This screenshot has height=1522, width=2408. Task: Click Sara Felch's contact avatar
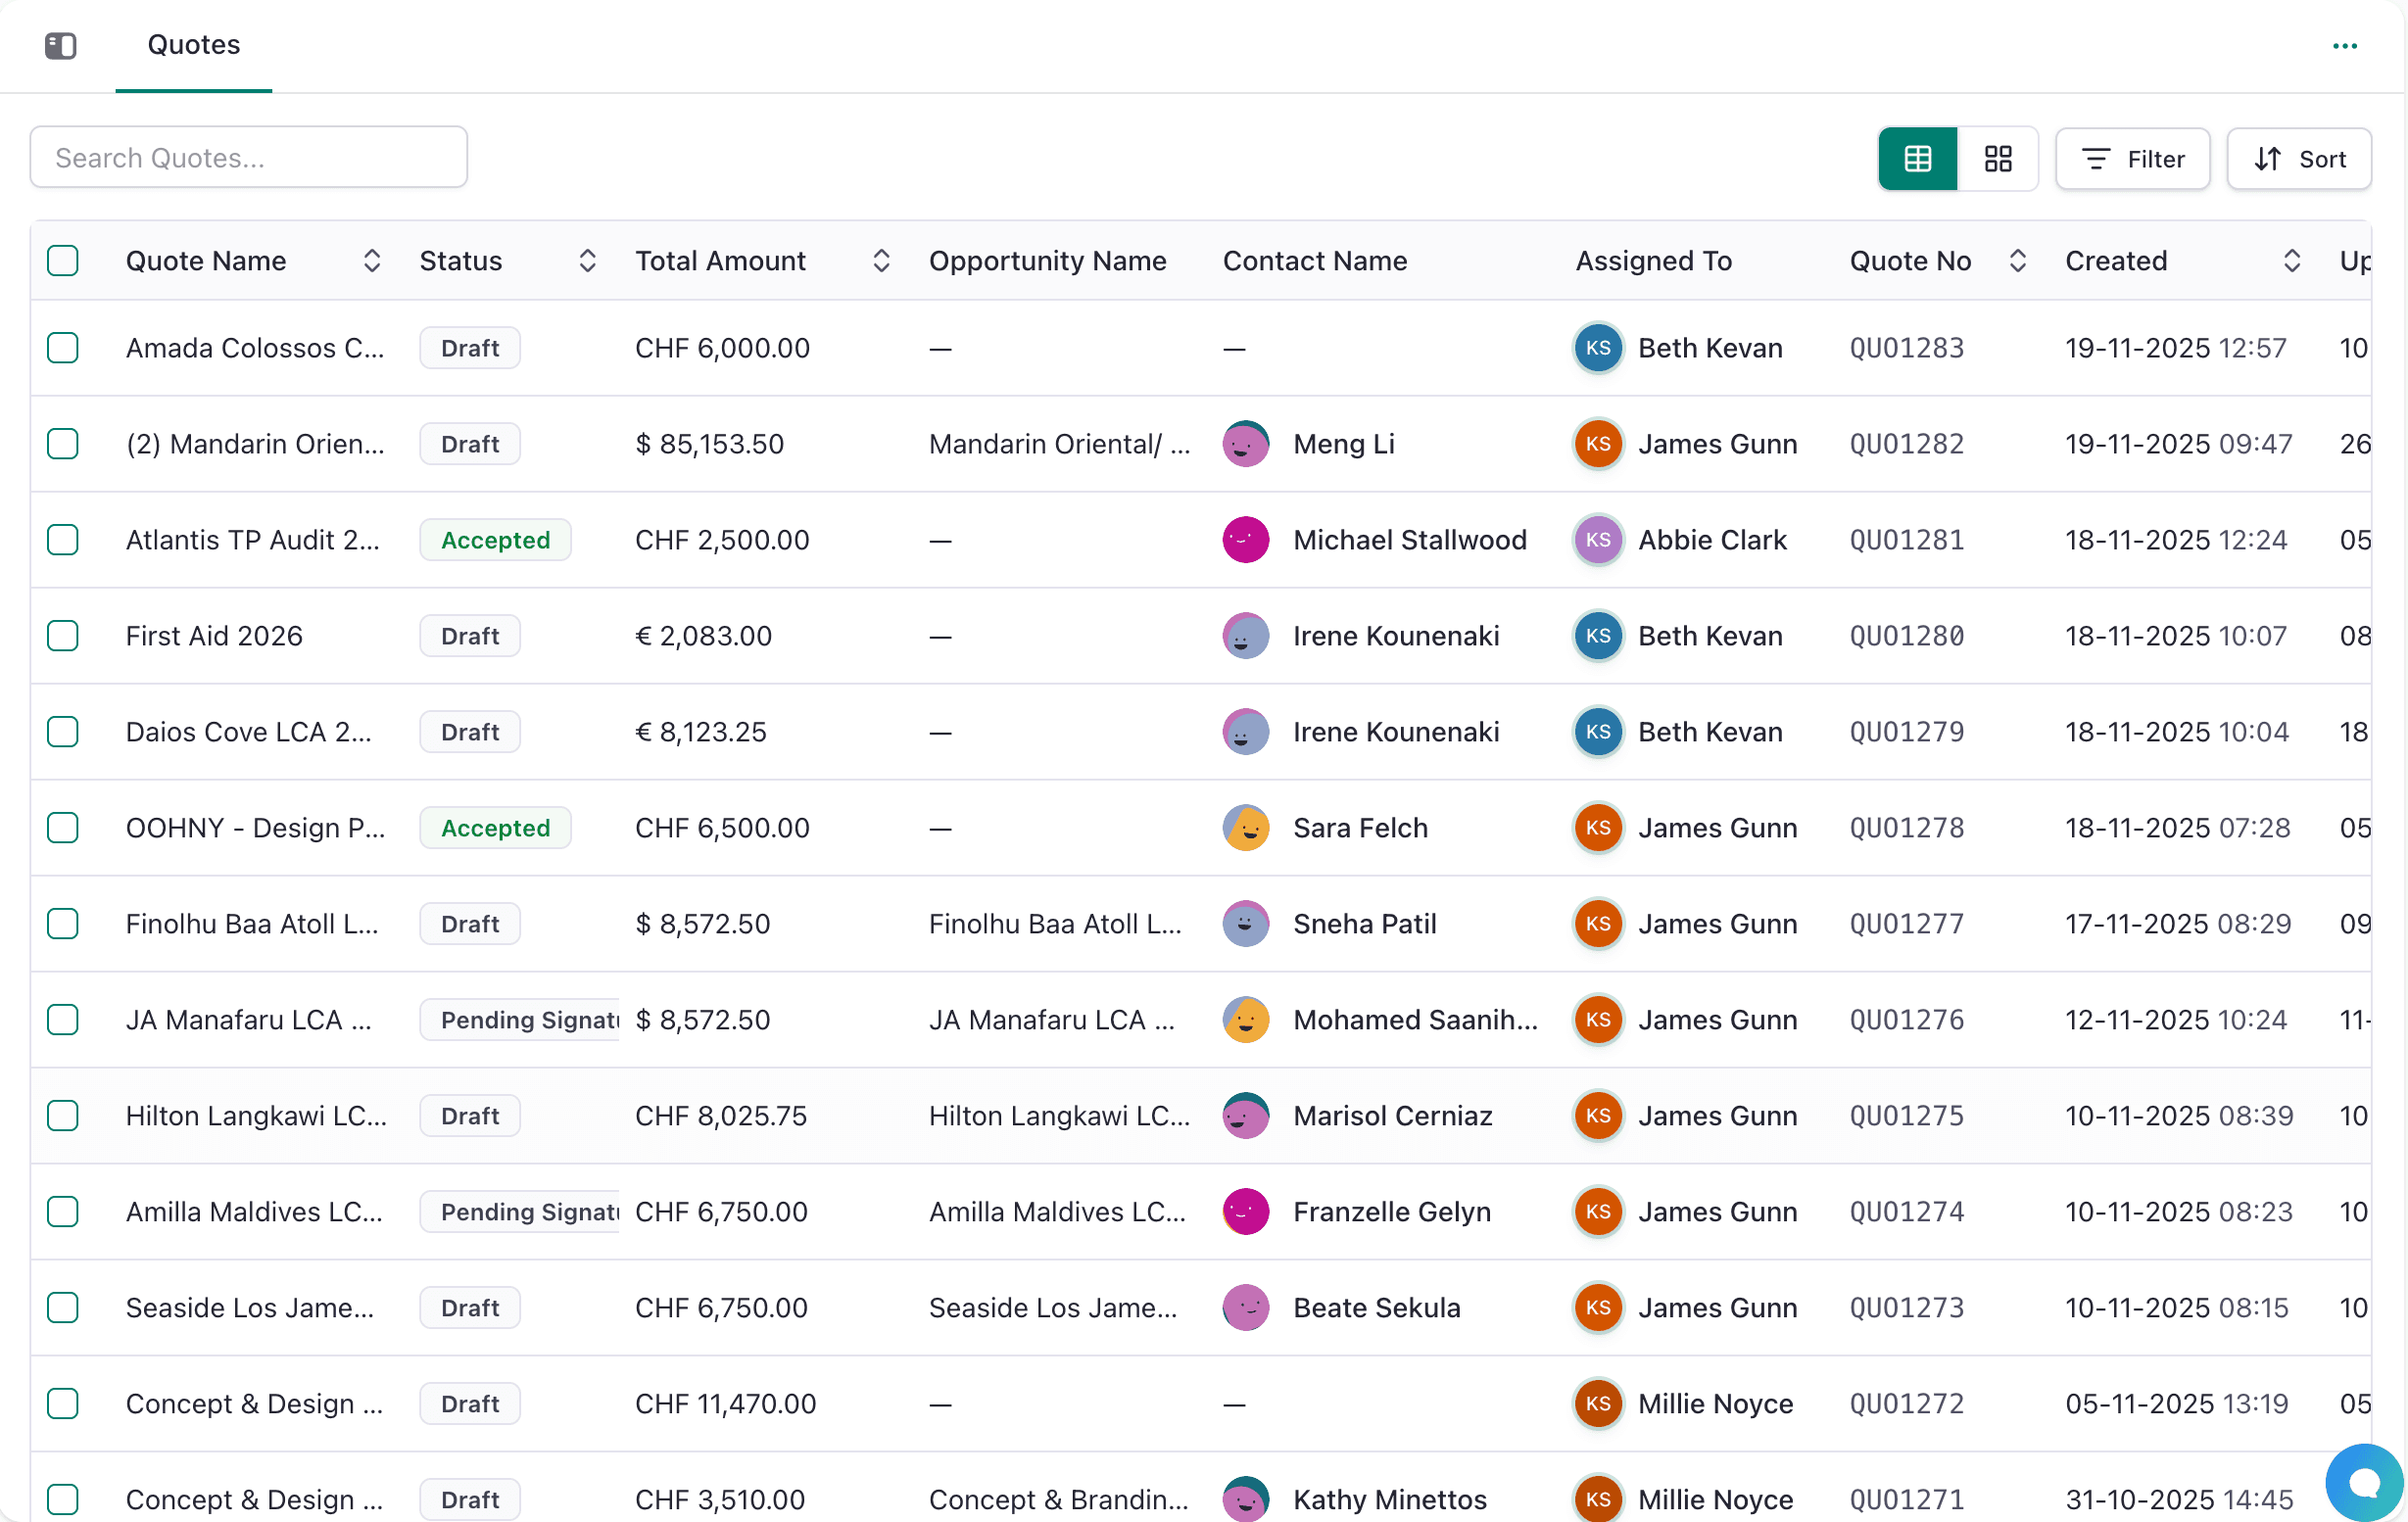[x=1246, y=828]
